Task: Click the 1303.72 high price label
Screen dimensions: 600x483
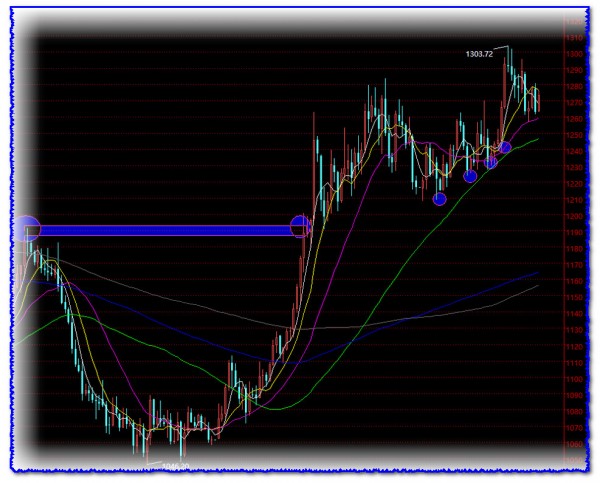Action: 480,53
